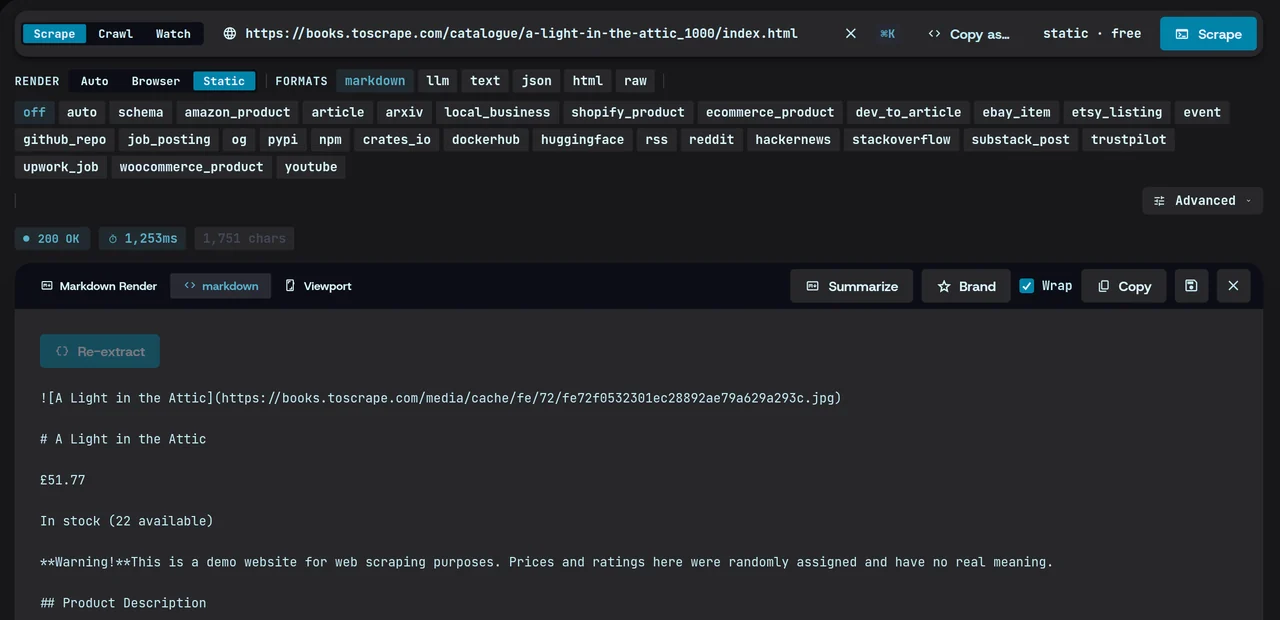Choose the pypi extractor
The image size is (1280, 620).
pos(283,139)
